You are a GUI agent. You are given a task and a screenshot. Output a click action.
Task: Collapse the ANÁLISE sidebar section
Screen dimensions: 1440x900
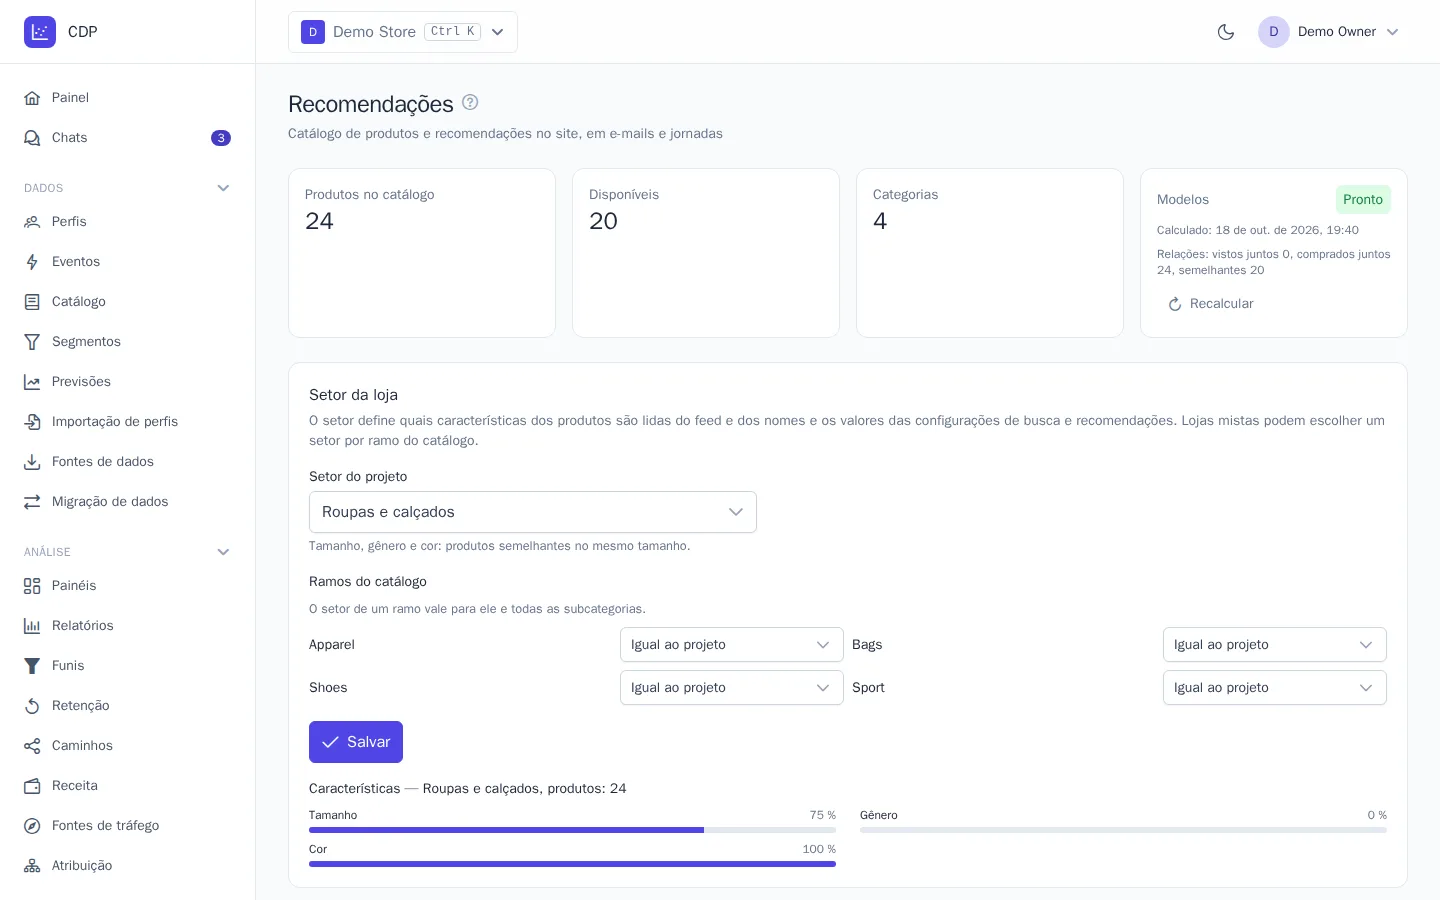click(223, 552)
